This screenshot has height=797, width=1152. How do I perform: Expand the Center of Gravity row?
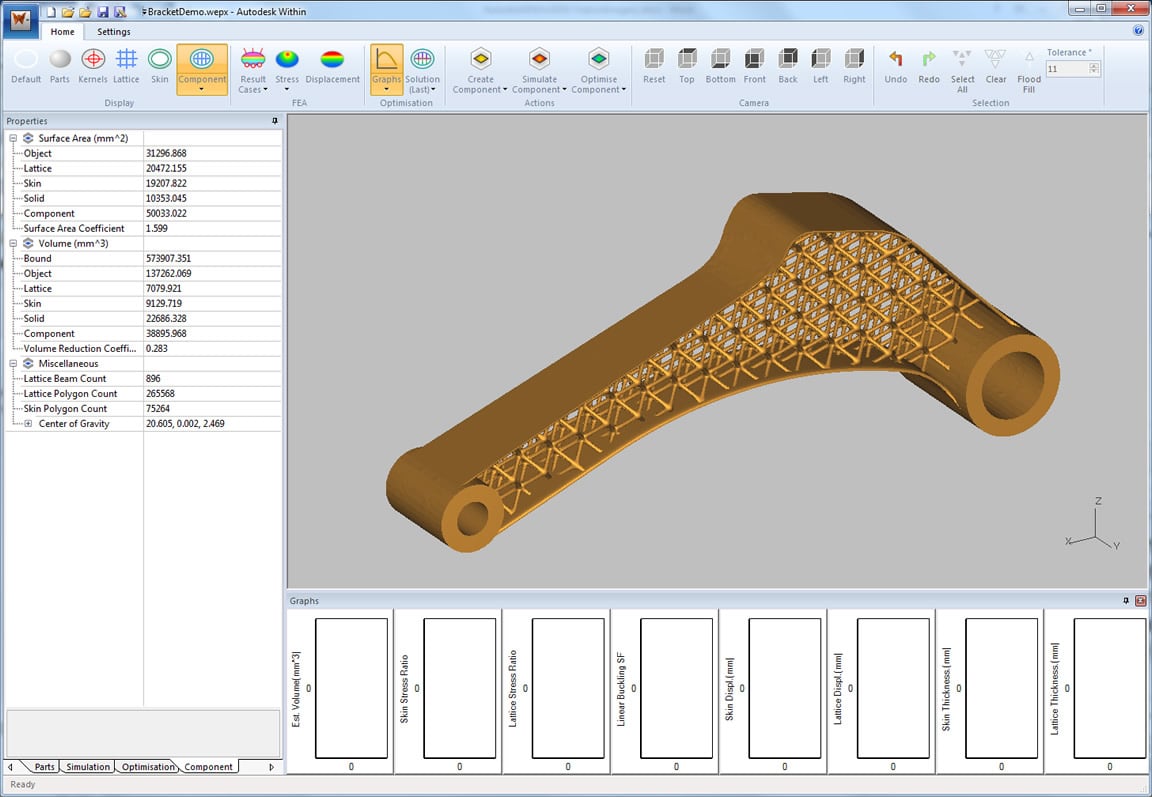coord(28,424)
